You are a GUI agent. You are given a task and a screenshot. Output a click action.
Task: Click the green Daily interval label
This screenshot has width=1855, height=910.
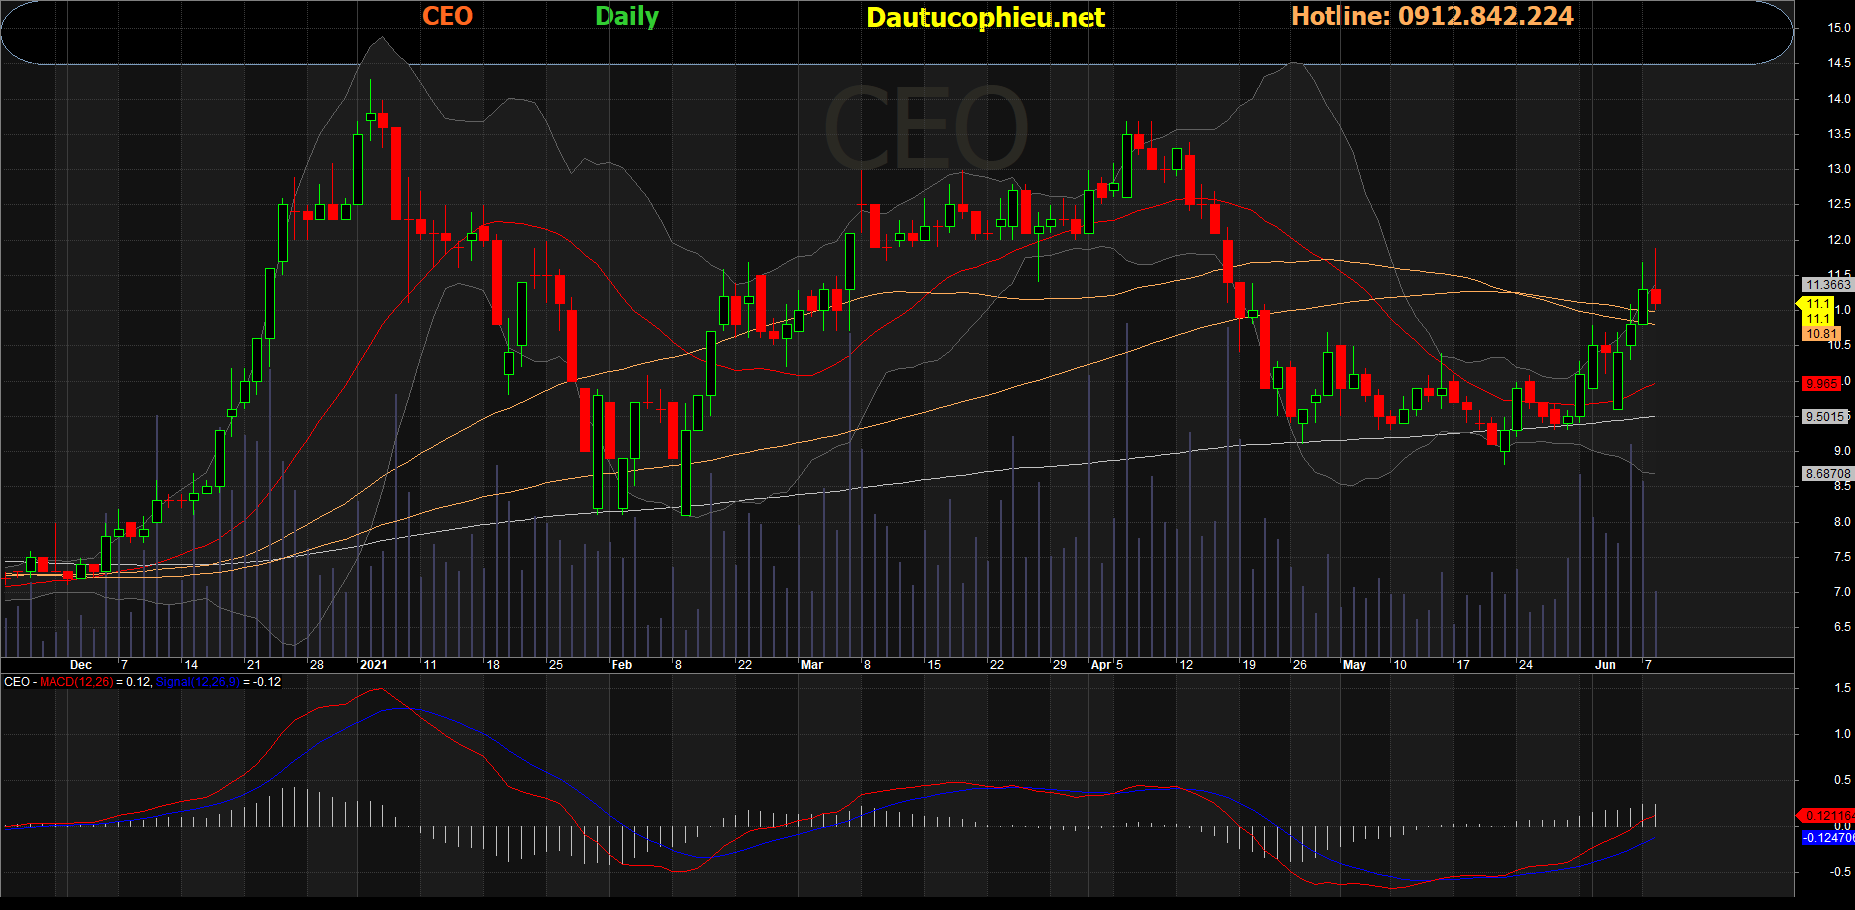627,16
